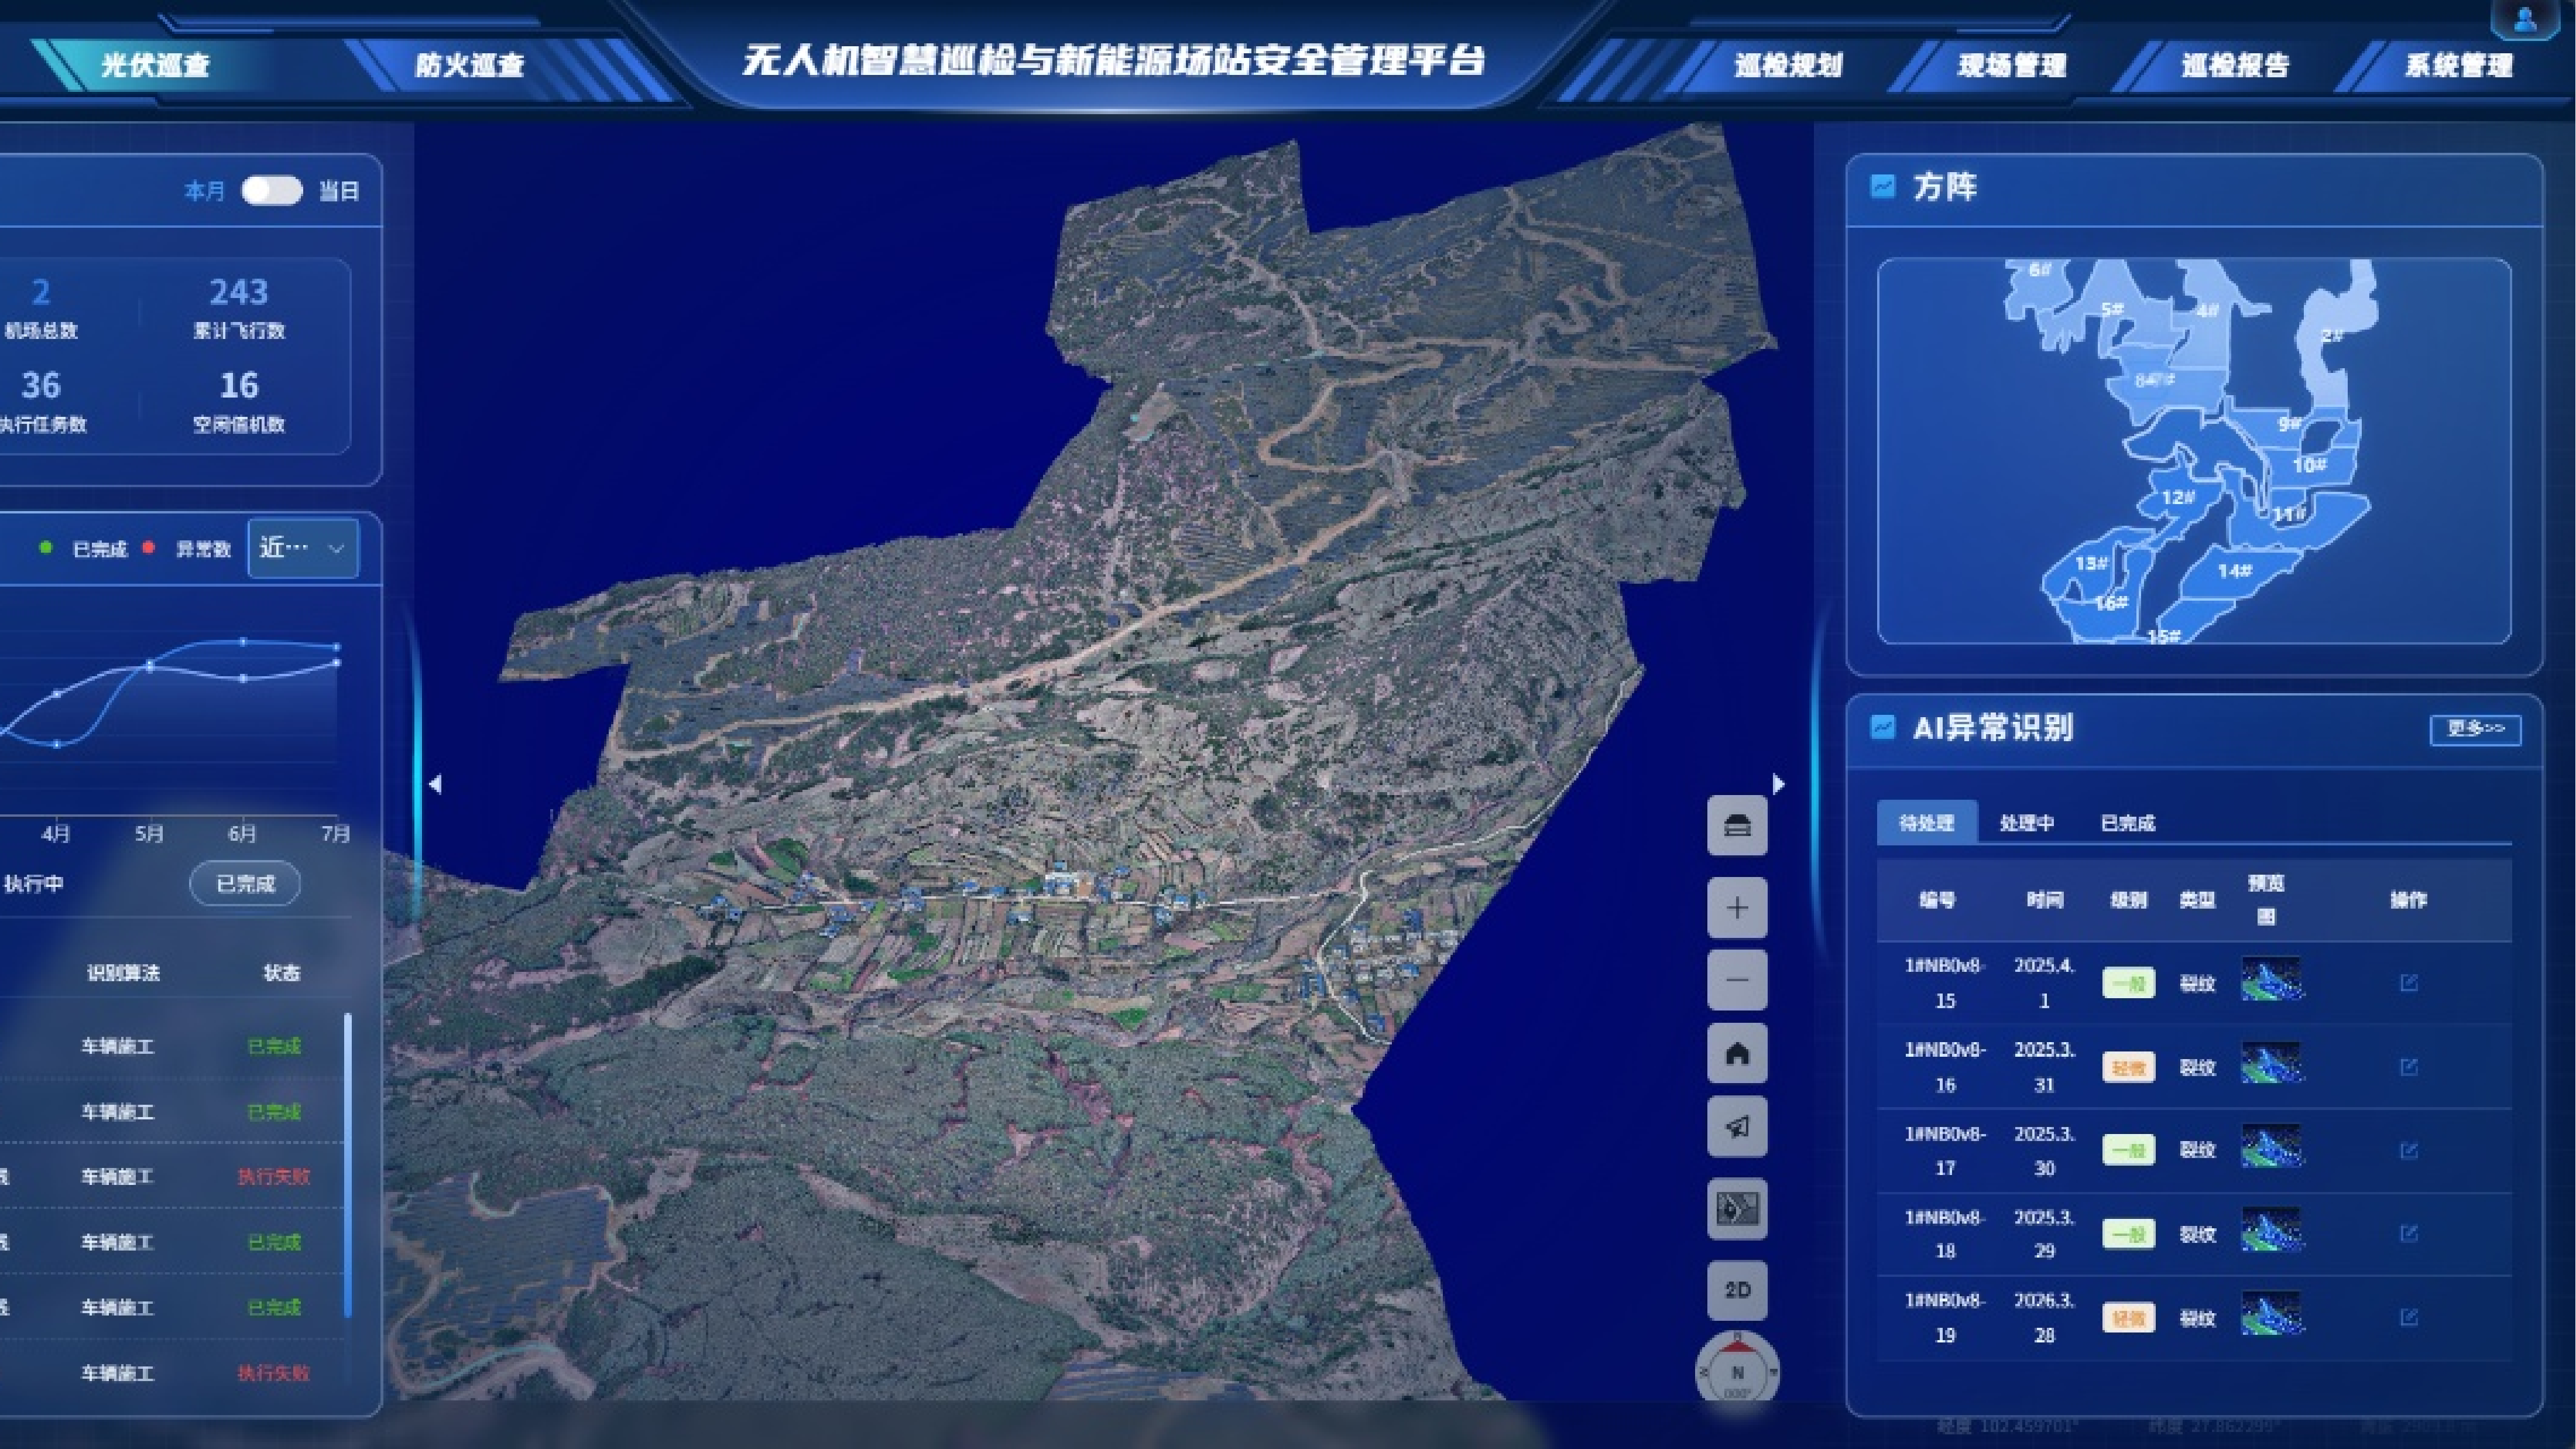Open the 近… time range dropdown
This screenshot has width=2576, height=1449.
(303, 548)
